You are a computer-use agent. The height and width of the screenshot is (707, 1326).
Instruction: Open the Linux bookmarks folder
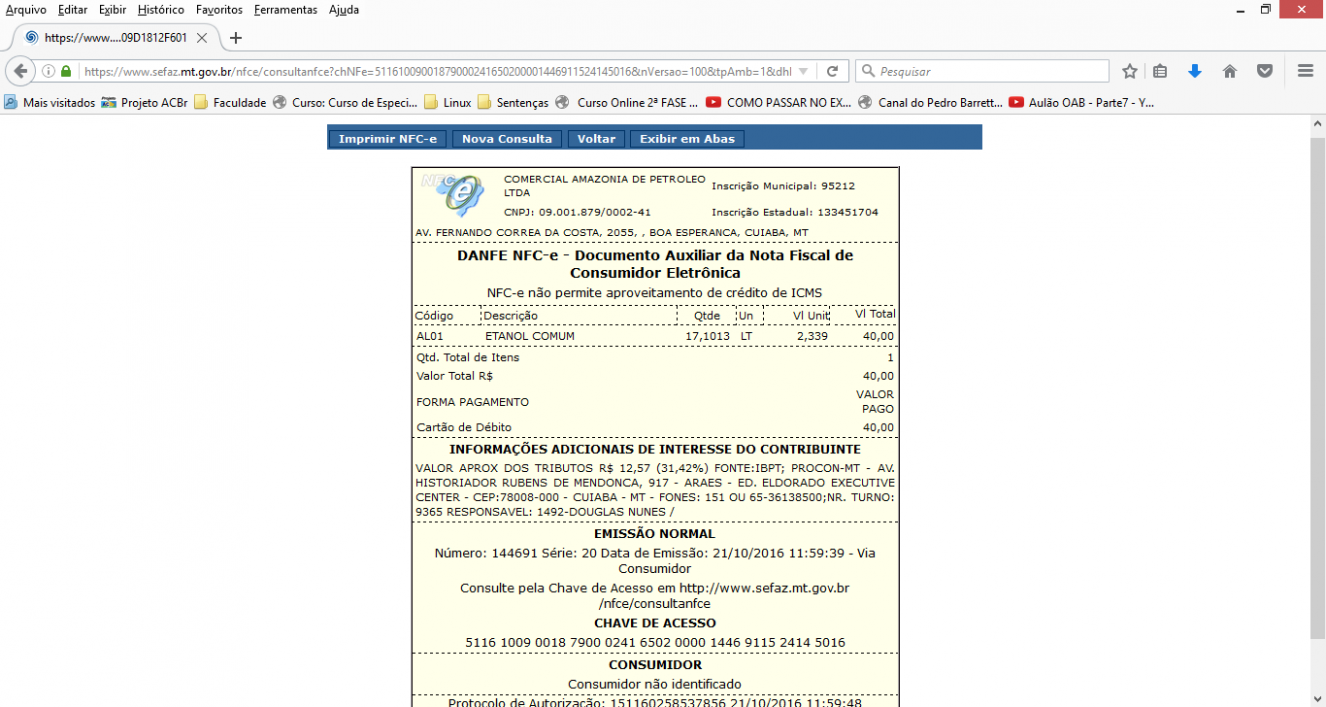click(x=448, y=102)
